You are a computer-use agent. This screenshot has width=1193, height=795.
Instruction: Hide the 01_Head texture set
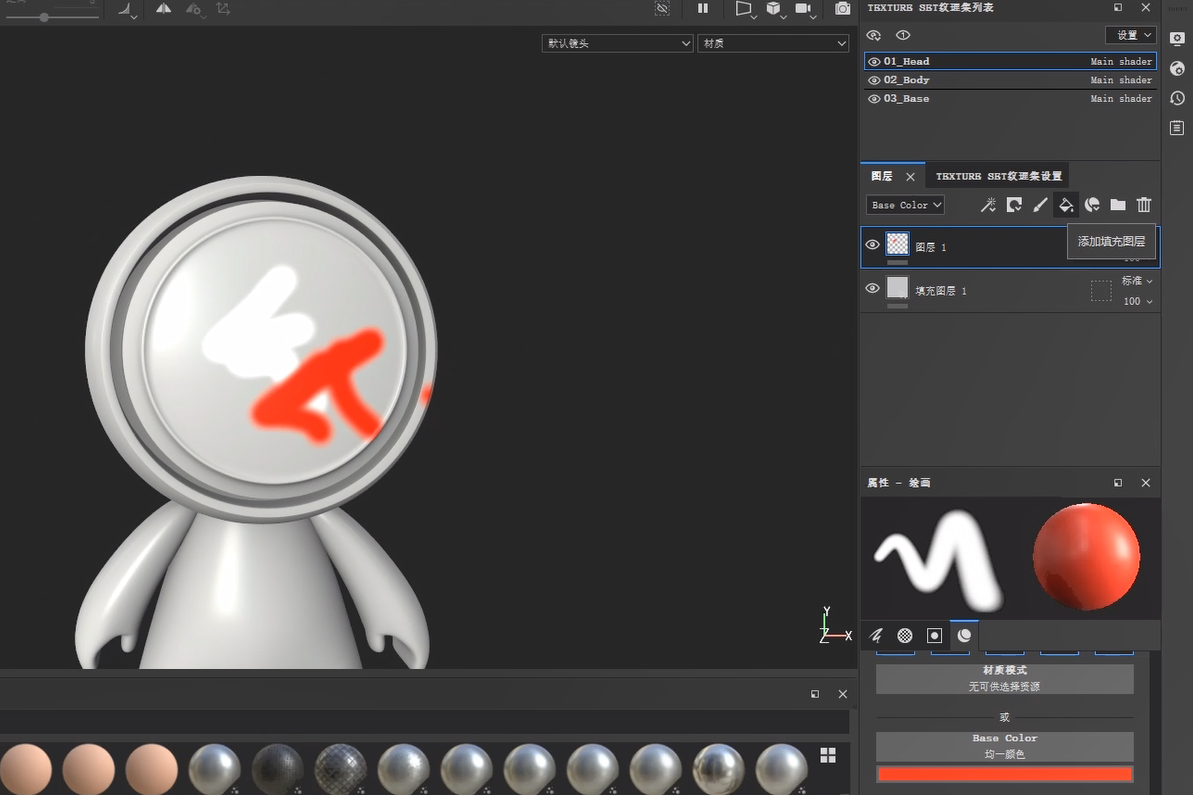[874, 62]
